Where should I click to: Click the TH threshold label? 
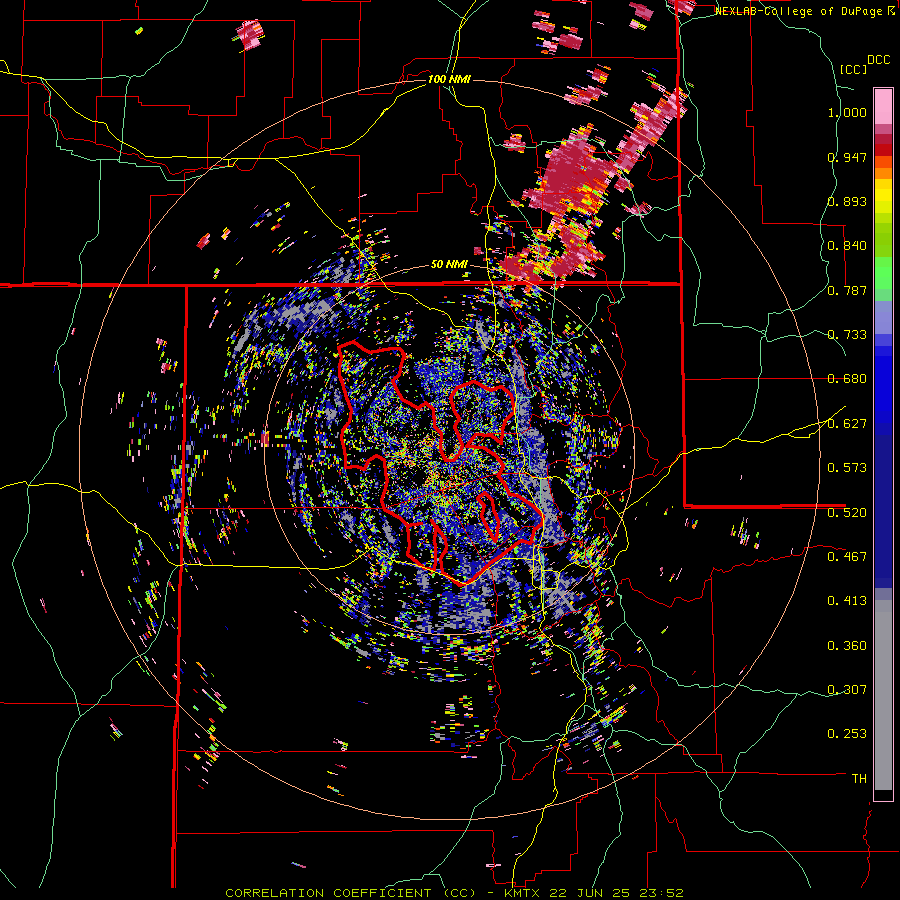[859, 779]
